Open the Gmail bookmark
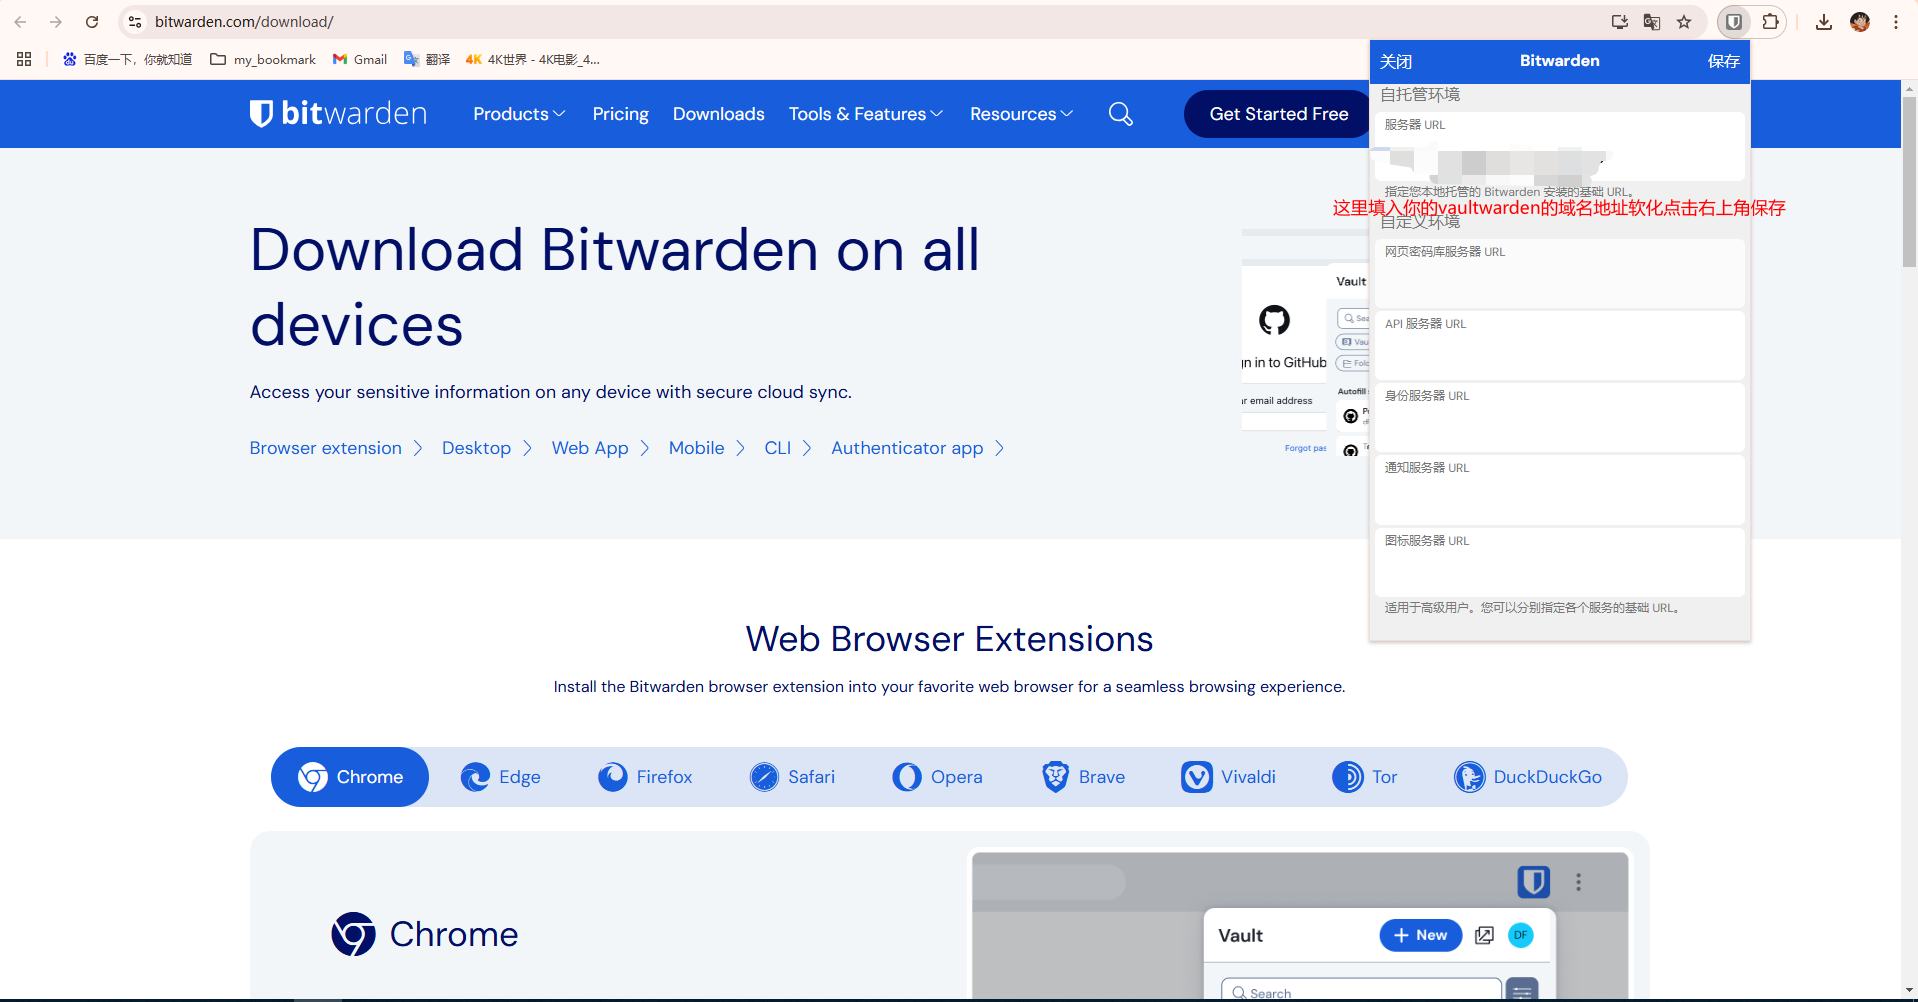The width and height of the screenshot is (1918, 1002). pos(360,59)
